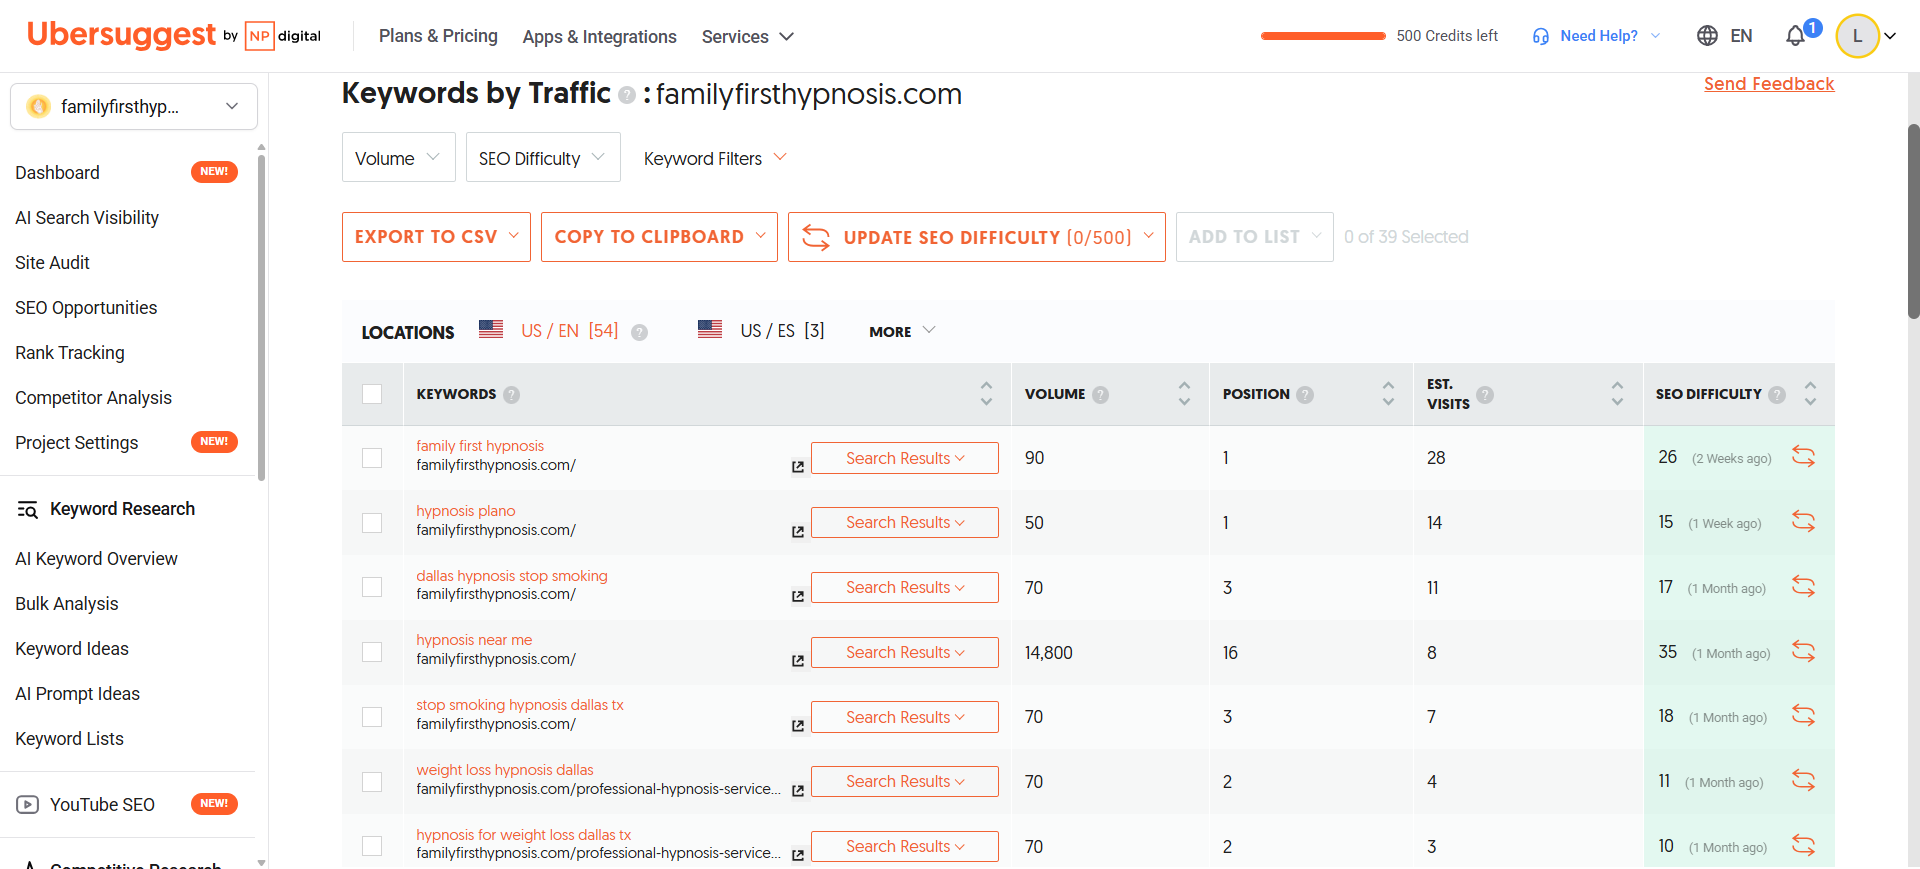Toggle the select-all keywords checkbox

point(372,394)
